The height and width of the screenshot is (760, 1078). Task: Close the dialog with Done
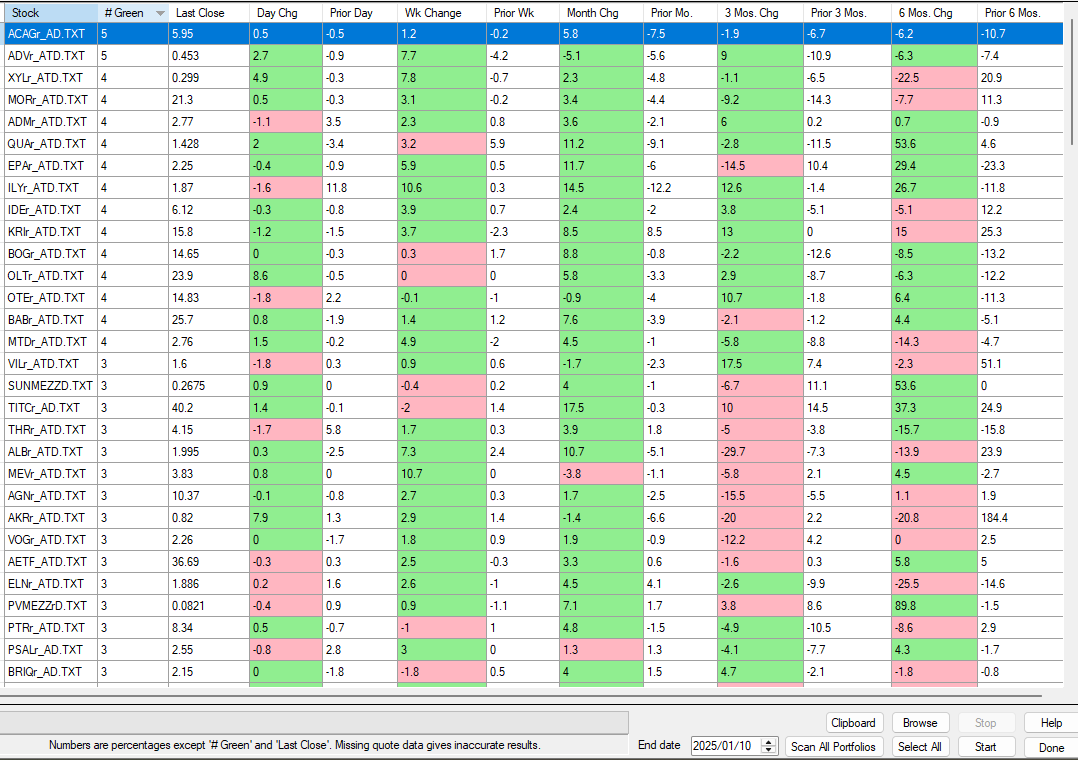[x=1051, y=747]
